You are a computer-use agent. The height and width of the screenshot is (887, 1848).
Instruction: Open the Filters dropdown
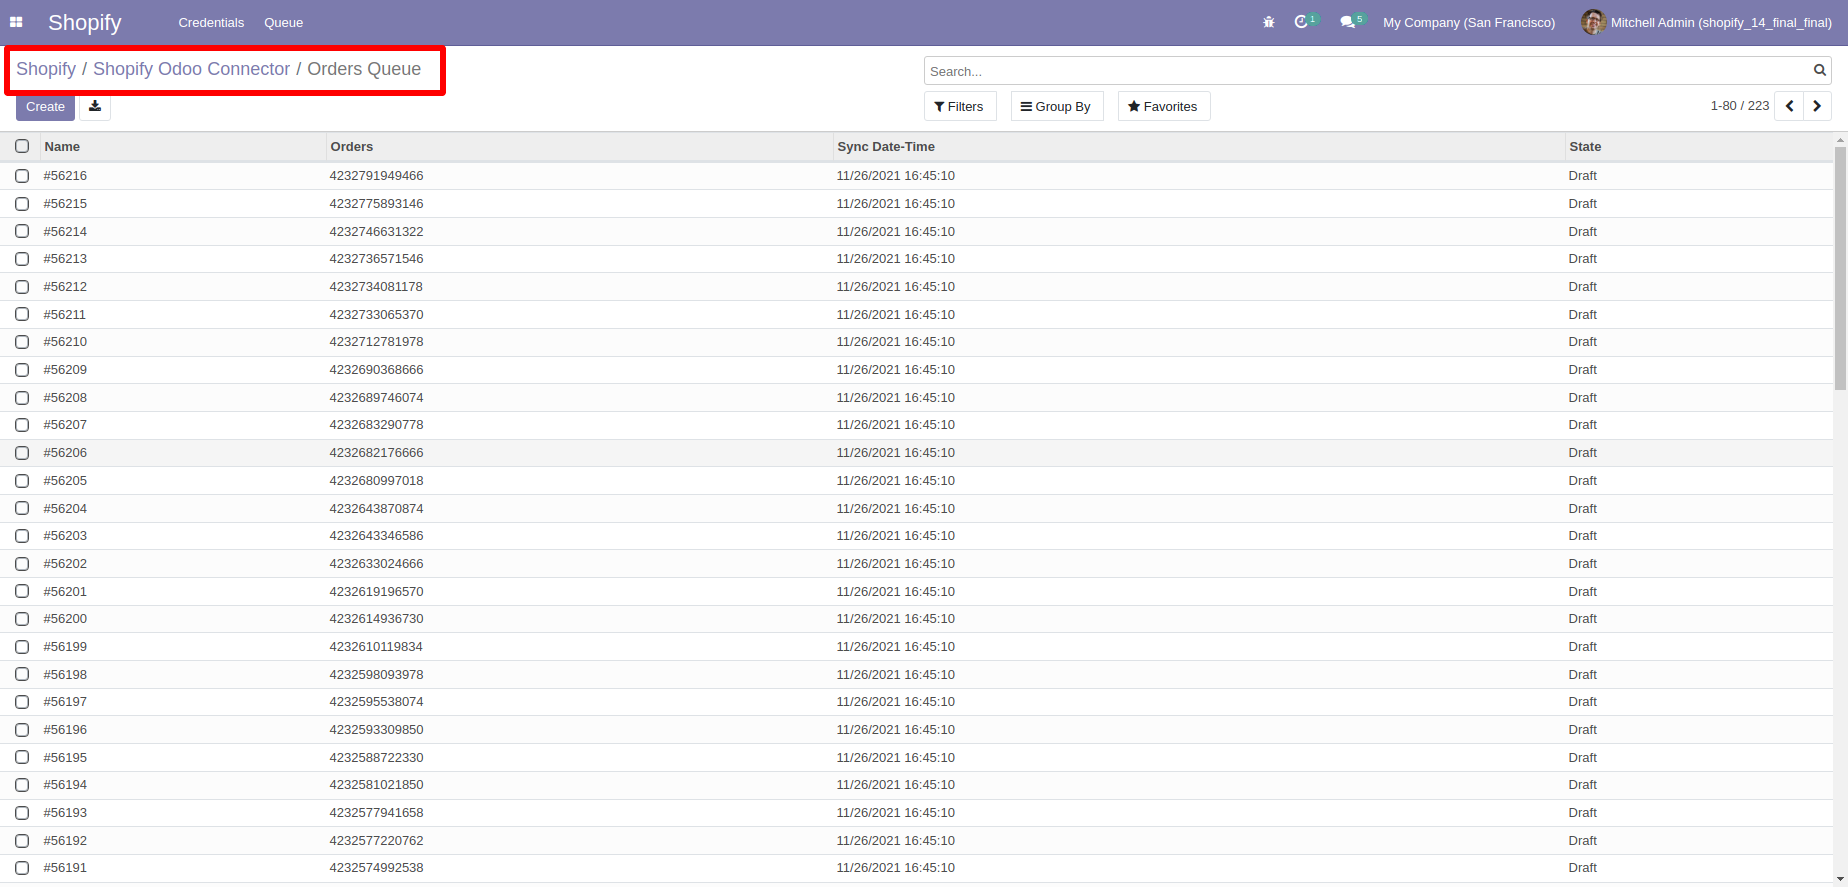(959, 106)
